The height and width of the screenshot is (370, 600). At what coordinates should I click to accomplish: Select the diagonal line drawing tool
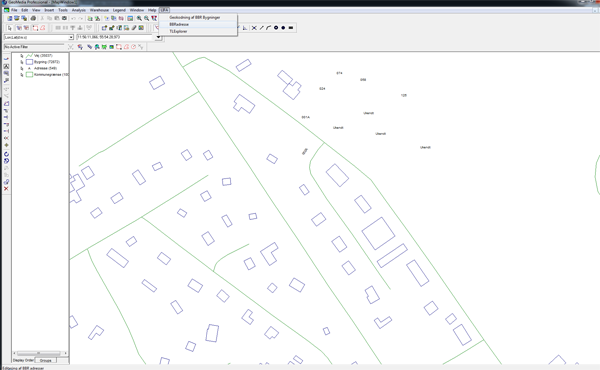point(261,28)
